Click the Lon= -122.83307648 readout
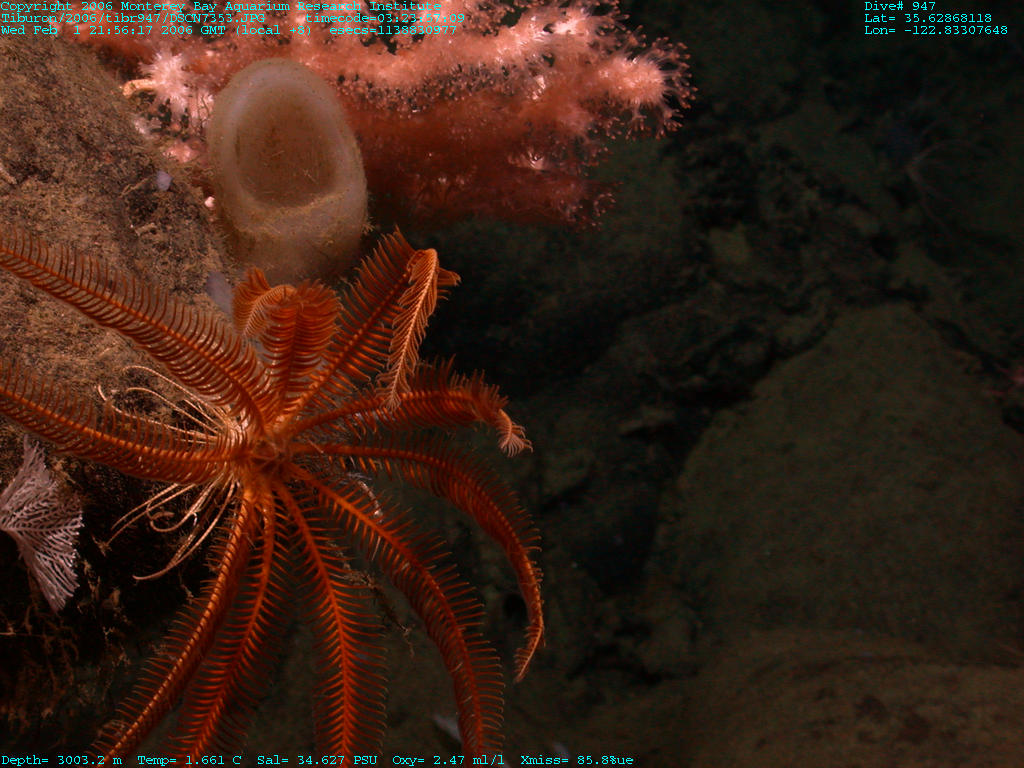1024x768 pixels. pyautogui.click(x=936, y=30)
